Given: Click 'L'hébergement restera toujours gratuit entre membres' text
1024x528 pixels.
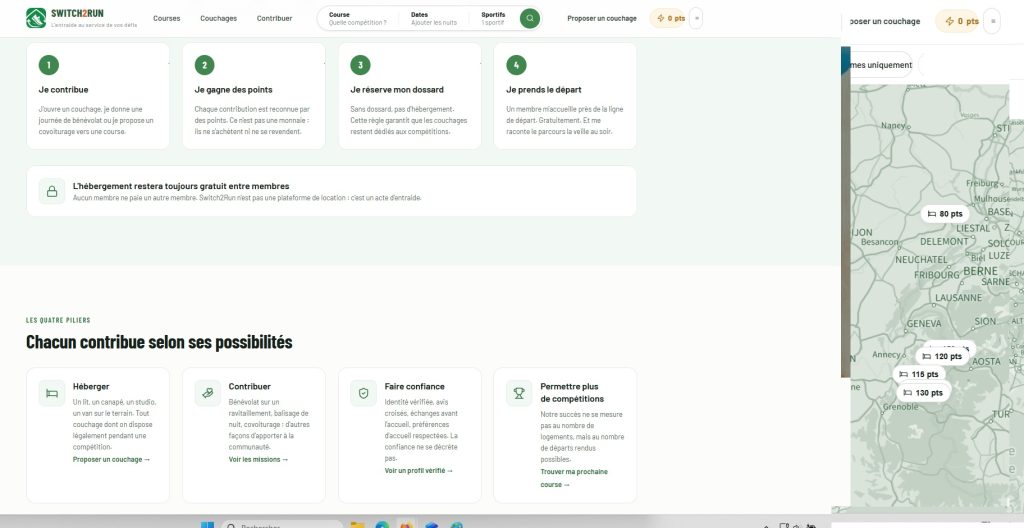Looking at the screenshot, I should coord(181,186).
